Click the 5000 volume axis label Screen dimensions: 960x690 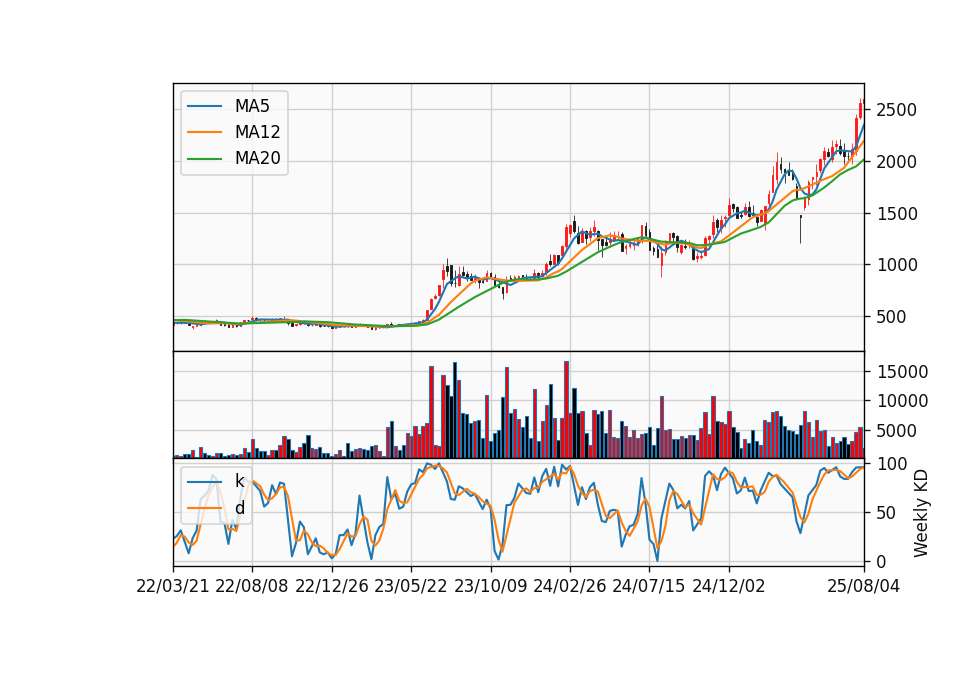(896, 431)
